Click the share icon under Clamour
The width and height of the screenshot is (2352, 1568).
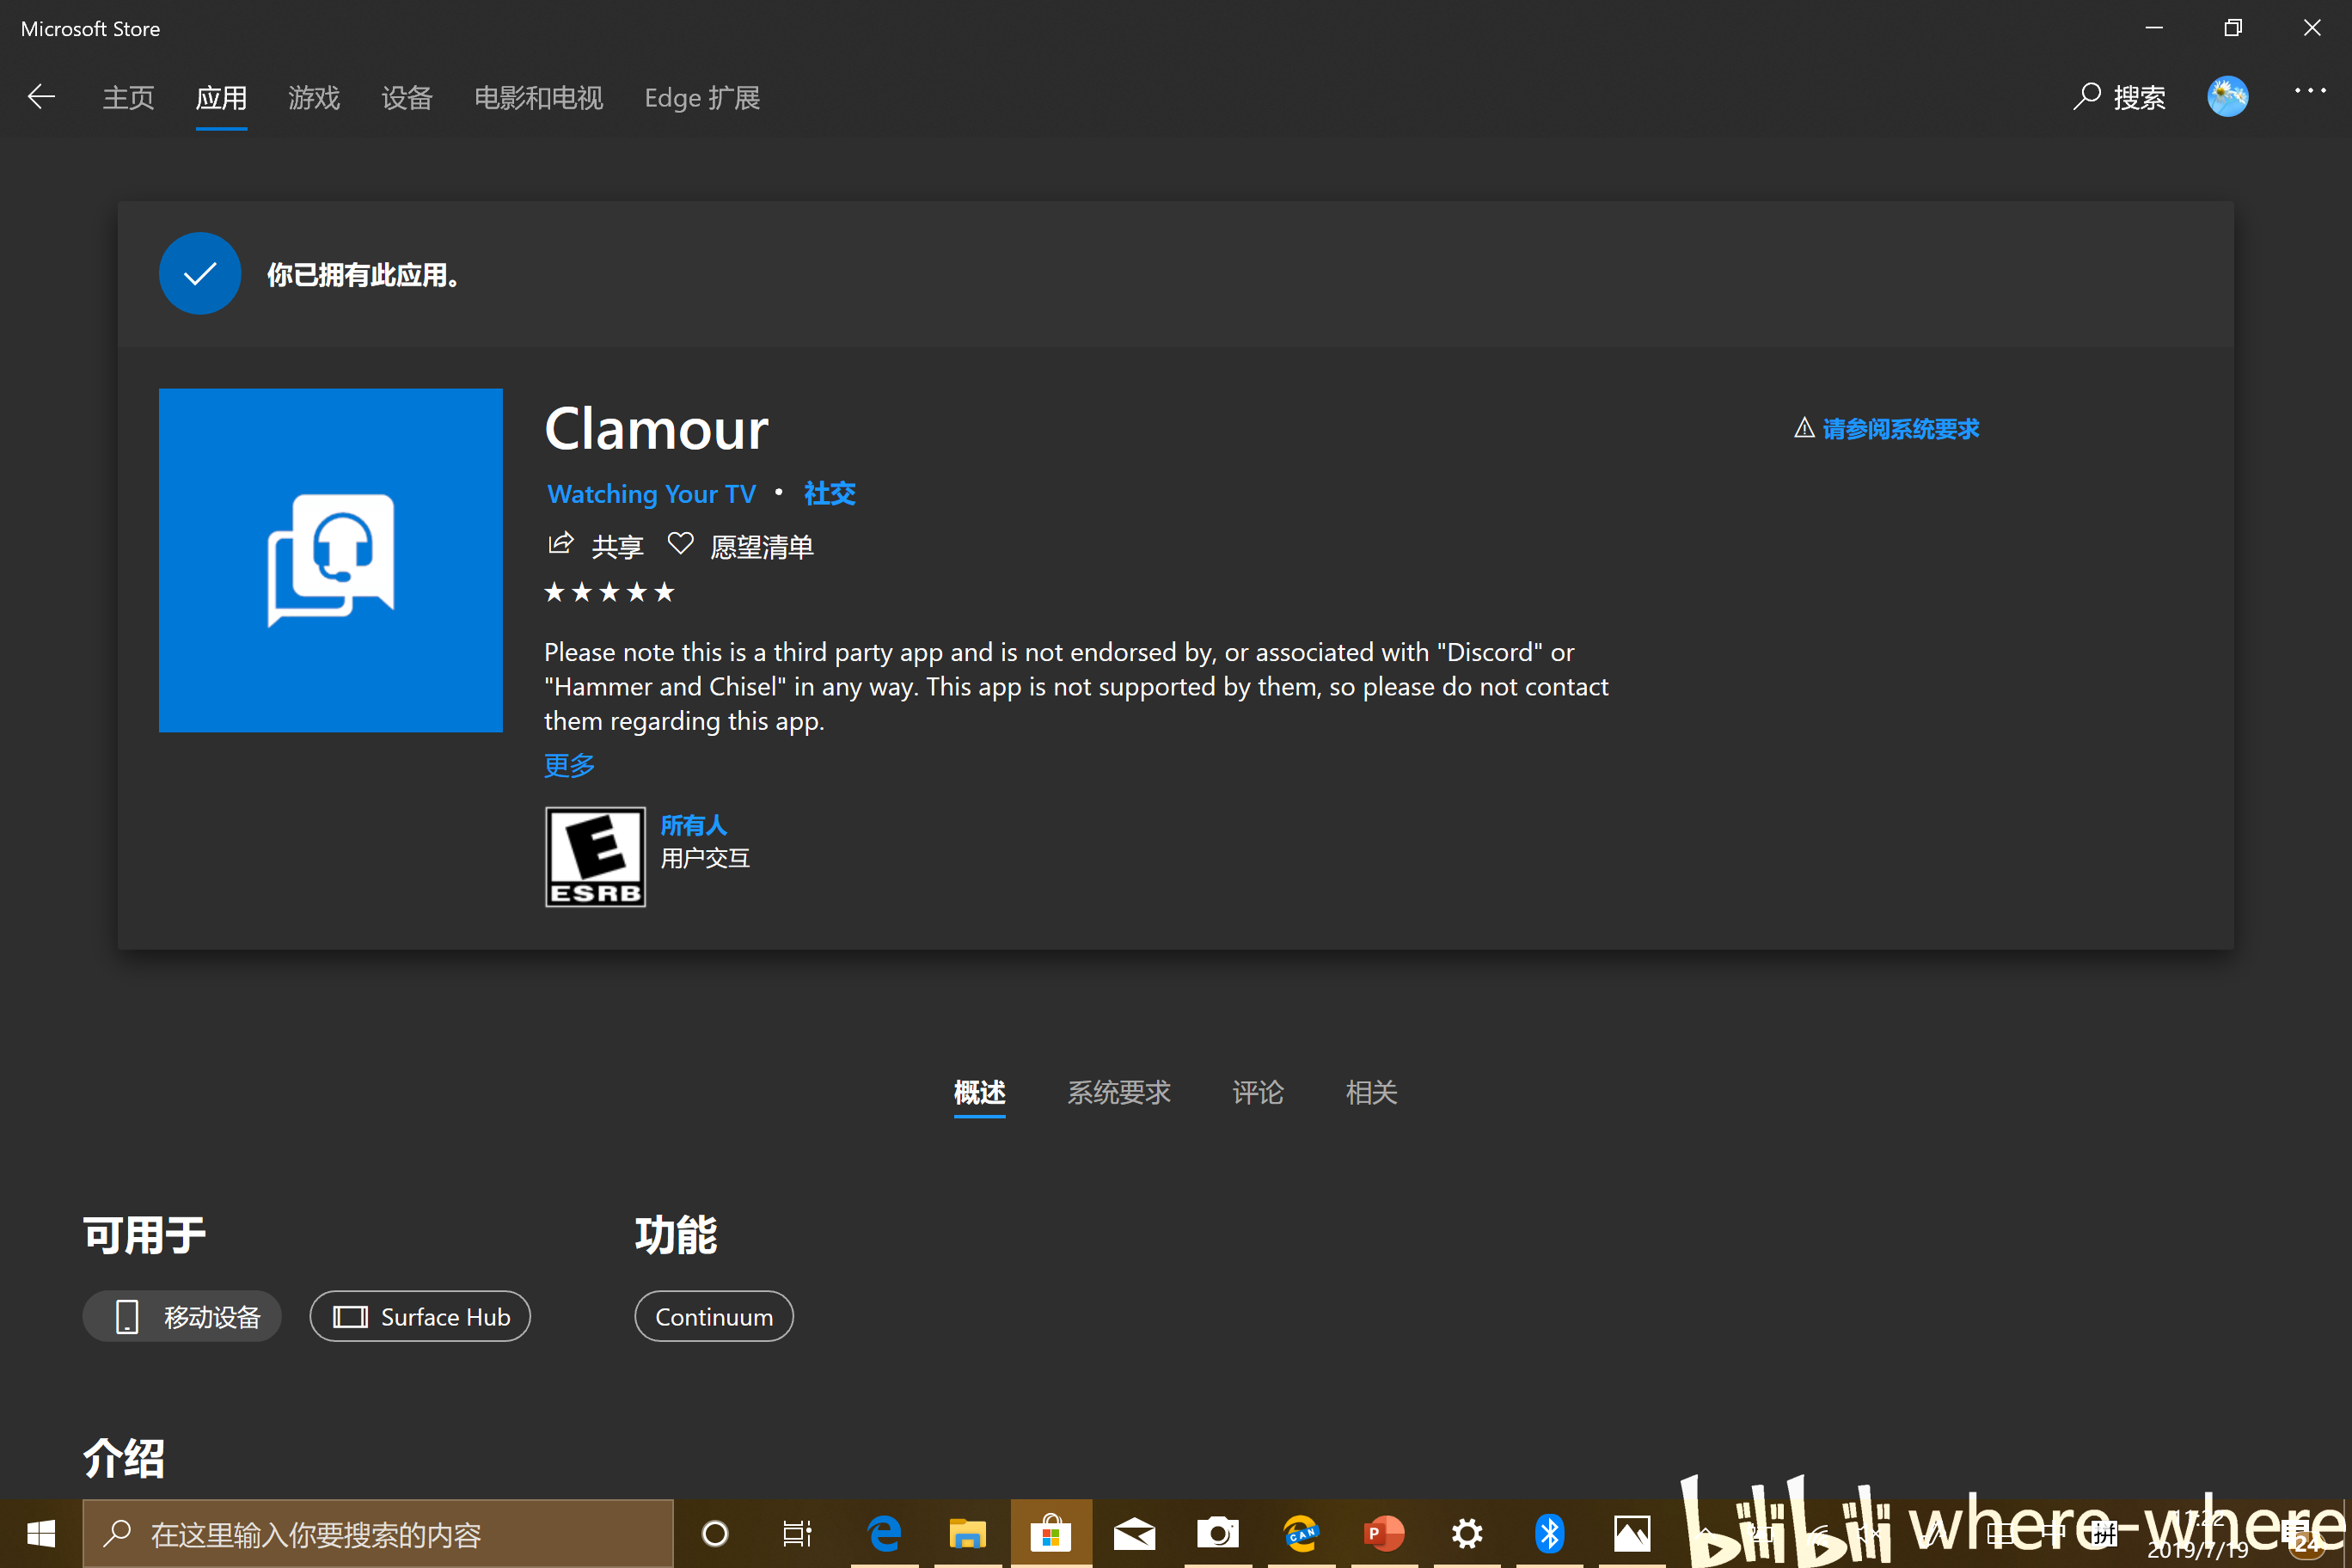561,544
